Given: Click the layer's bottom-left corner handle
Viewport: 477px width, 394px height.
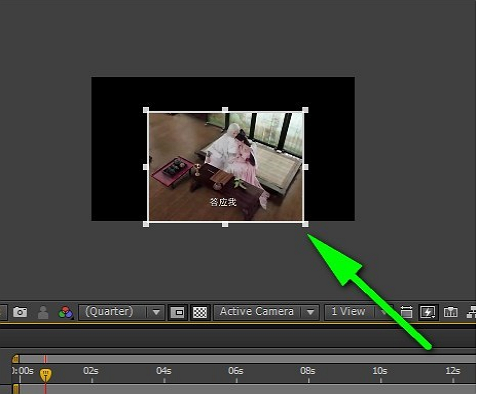Looking at the screenshot, I should tap(146, 224).
